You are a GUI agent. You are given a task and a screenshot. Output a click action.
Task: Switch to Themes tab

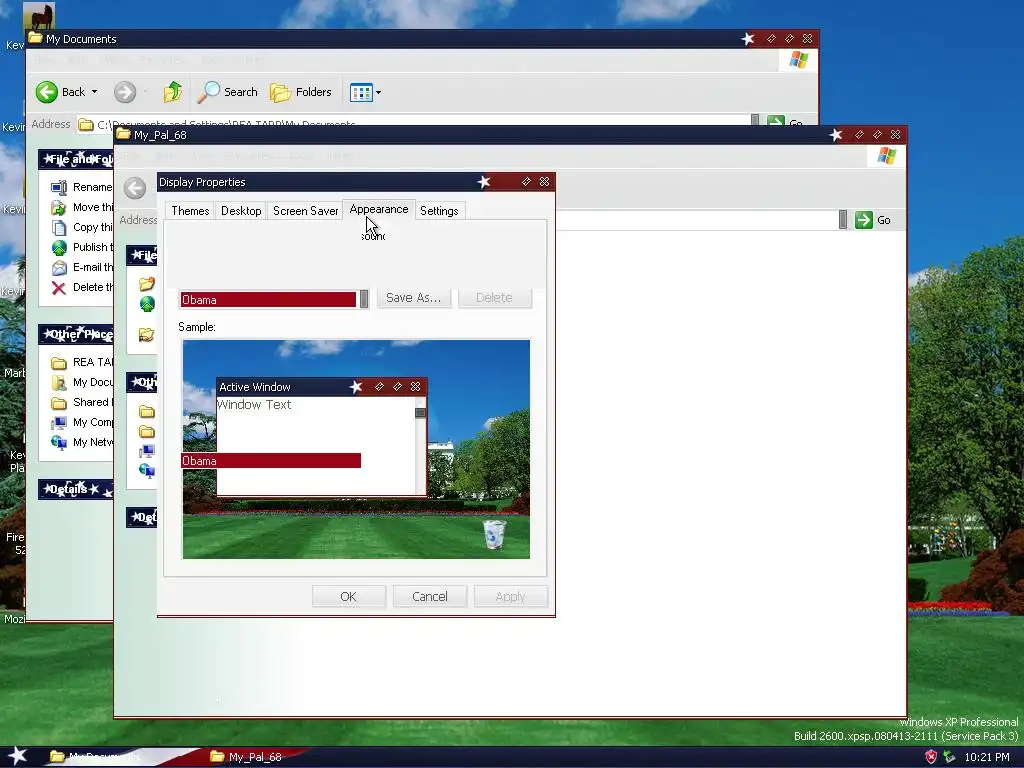coord(190,211)
